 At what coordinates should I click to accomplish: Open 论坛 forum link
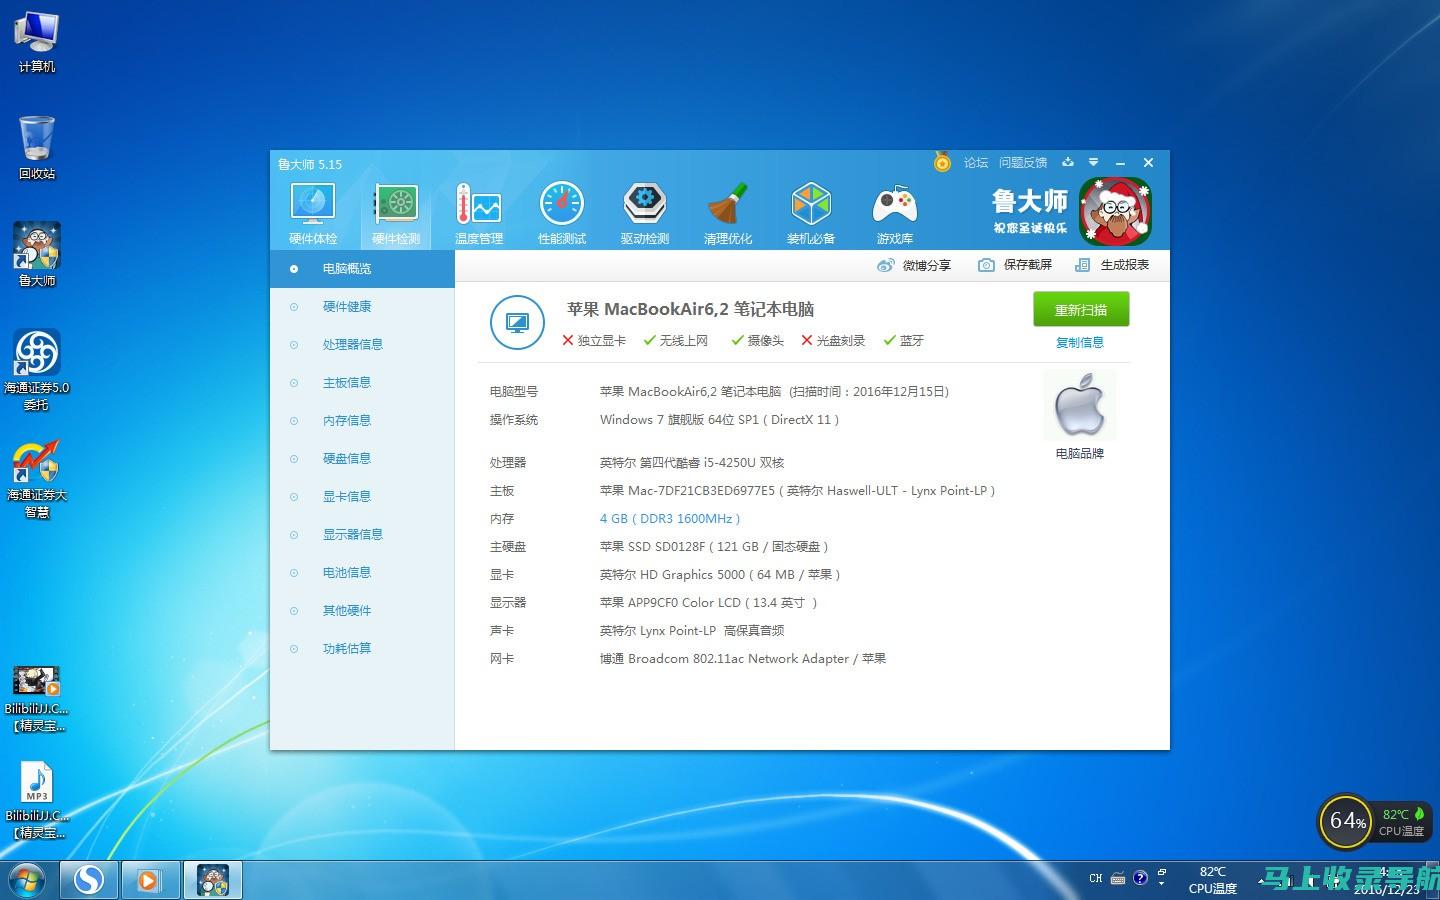click(976, 163)
